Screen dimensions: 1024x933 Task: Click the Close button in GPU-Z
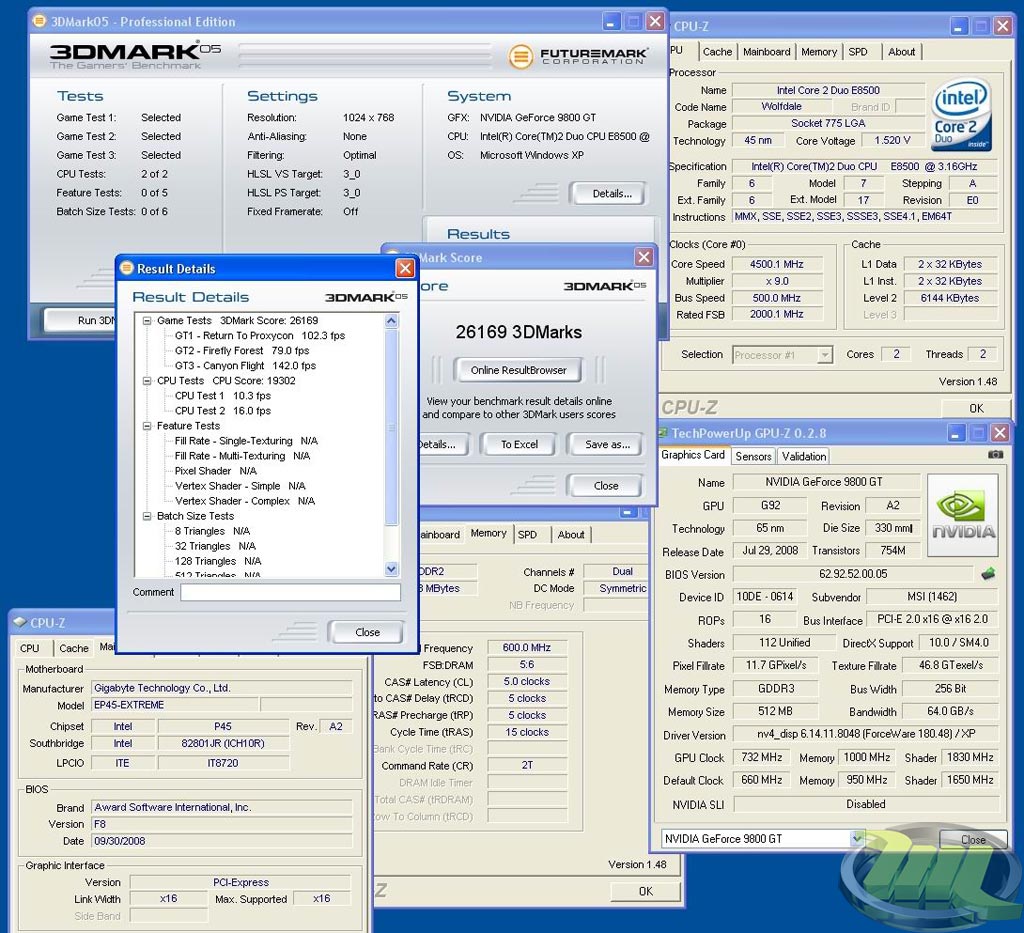click(x=973, y=840)
